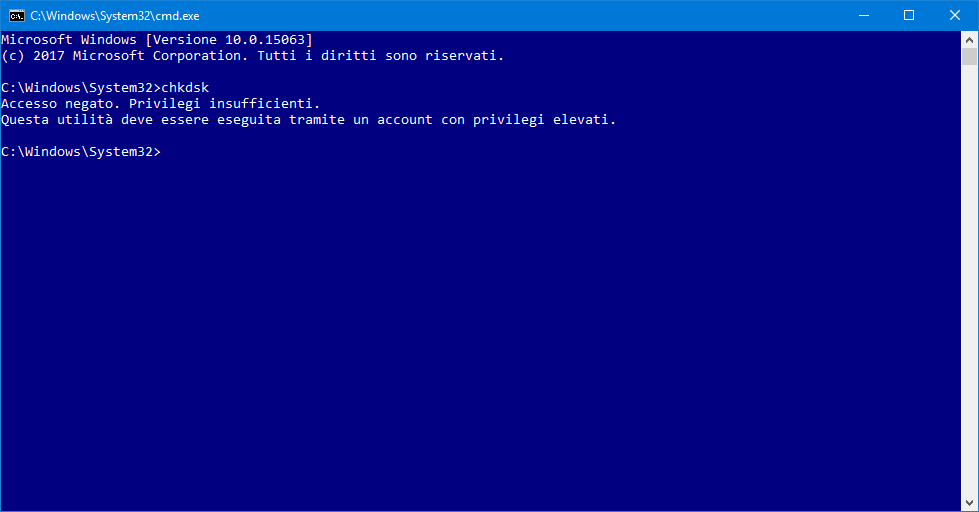Click the cmd.exe icon in title bar
This screenshot has width=979, height=512.
pos(17,15)
